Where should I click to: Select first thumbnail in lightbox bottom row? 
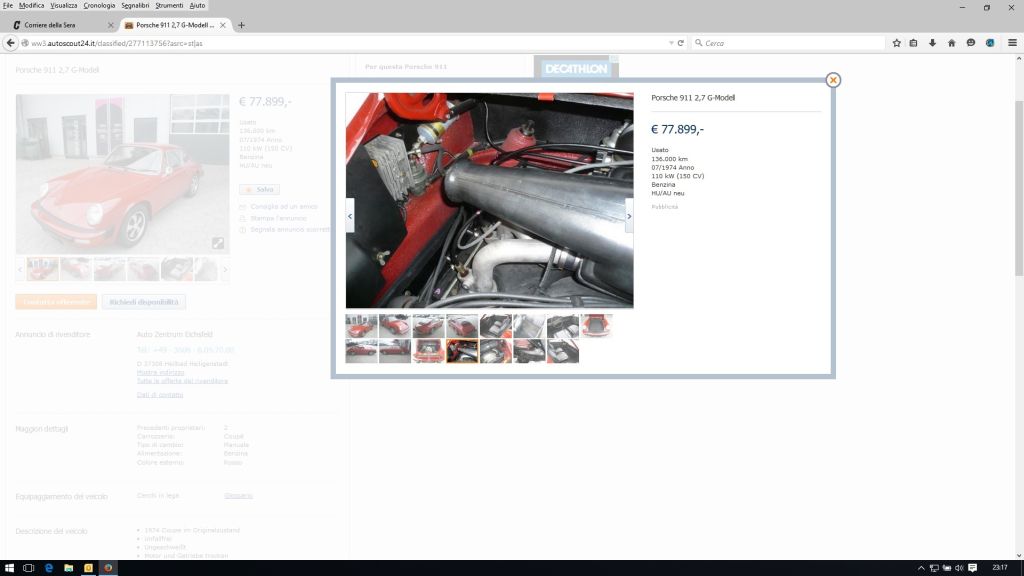point(362,351)
